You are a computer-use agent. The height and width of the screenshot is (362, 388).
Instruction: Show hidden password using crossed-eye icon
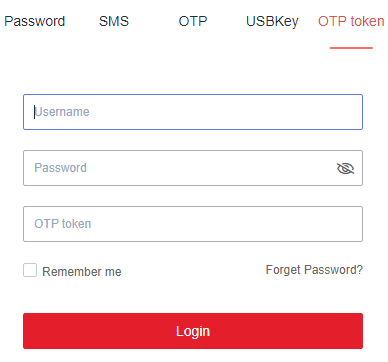click(x=345, y=168)
